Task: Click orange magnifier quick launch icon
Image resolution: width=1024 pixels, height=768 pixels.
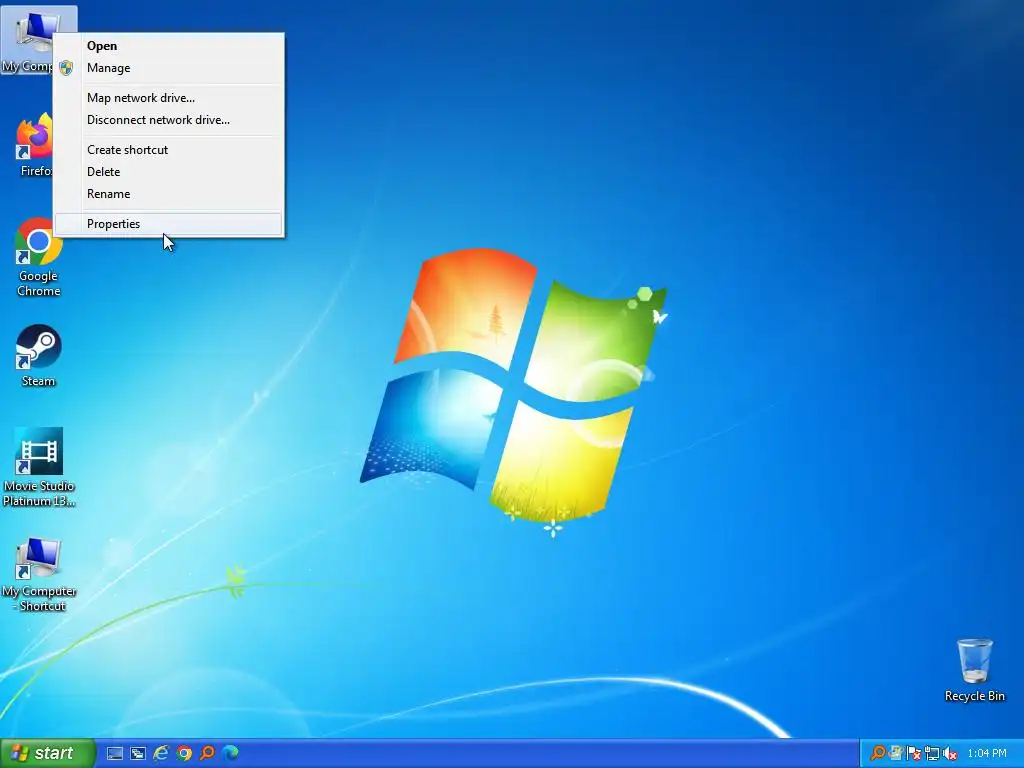Action: (x=207, y=754)
